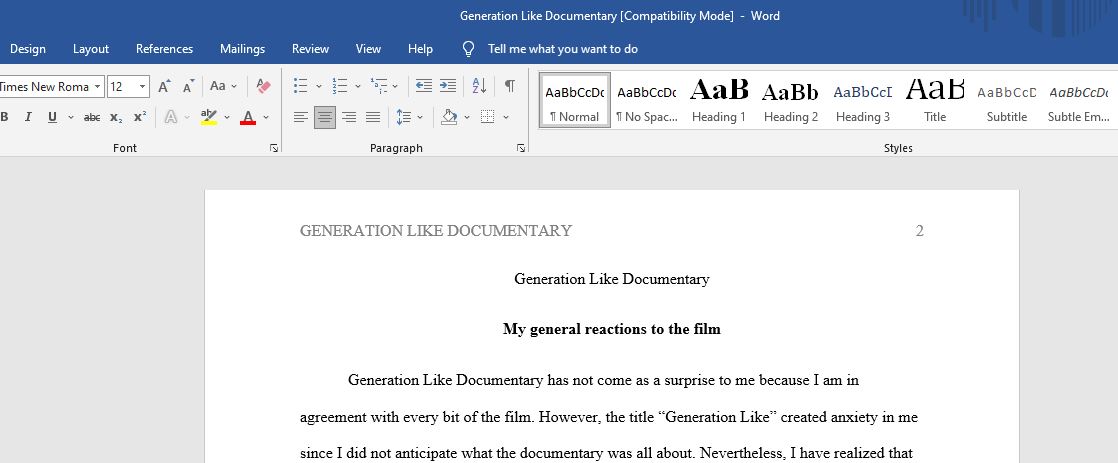Toggle Strikethrough formatting
1118x463 pixels.
click(x=91, y=117)
